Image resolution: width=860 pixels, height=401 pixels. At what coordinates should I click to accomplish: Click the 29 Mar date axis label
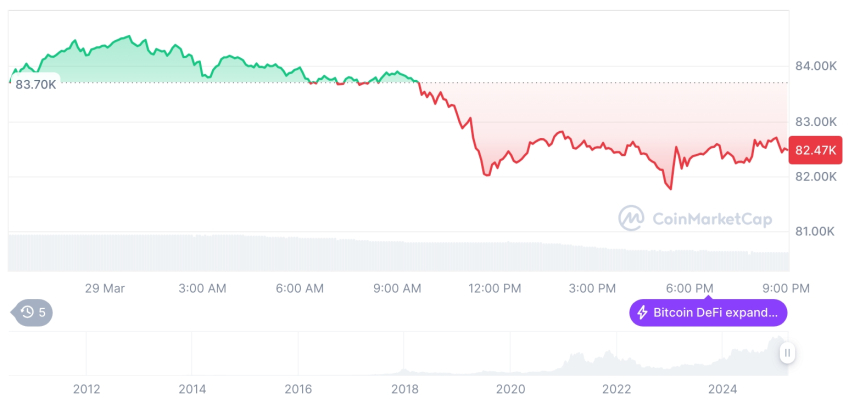pyautogui.click(x=106, y=289)
